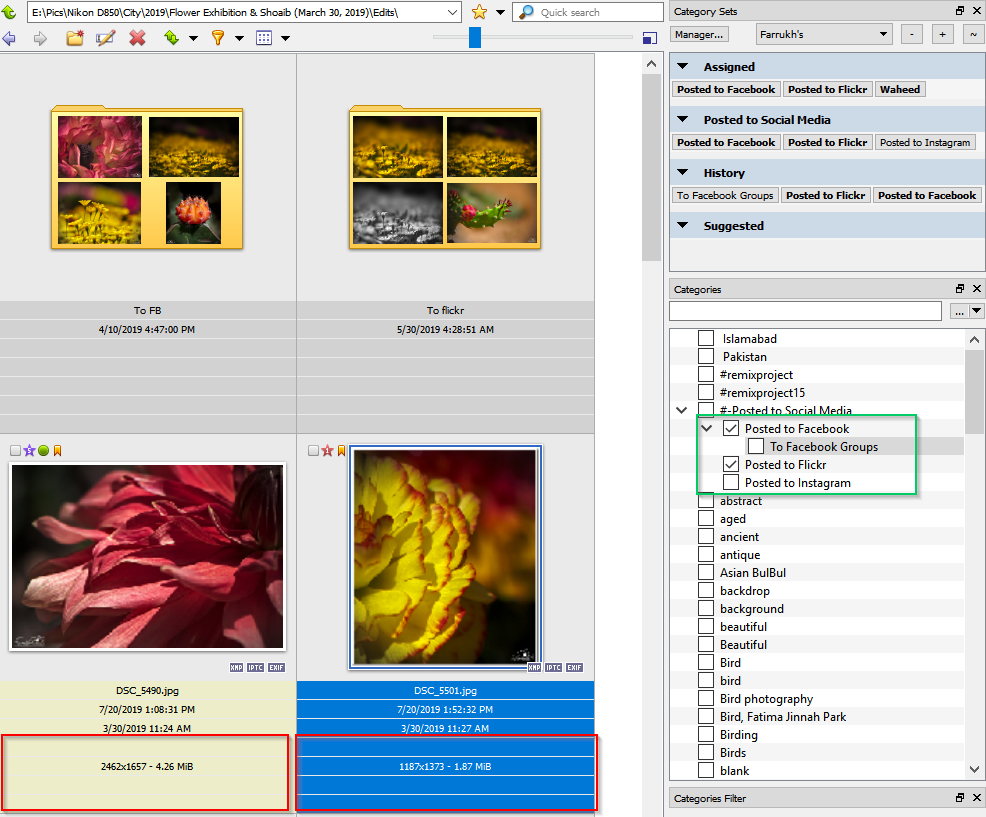
Task: Click the blue back navigation arrow
Action: (10, 38)
